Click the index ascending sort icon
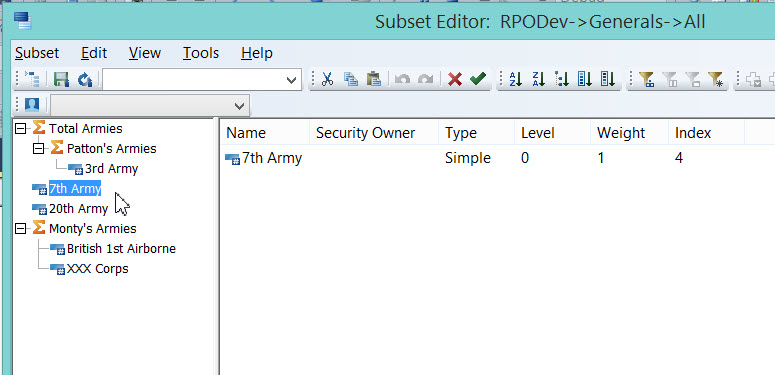Viewport: 775px width, 375px height. click(x=585, y=79)
